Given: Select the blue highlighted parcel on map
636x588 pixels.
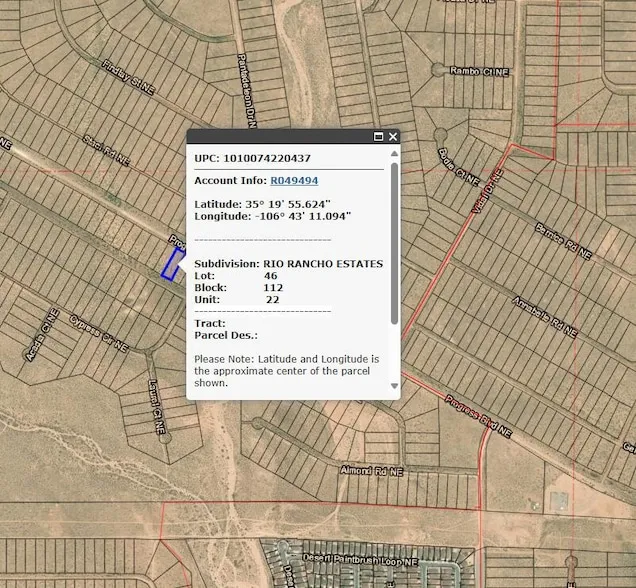Looking at the screenshot, I should click(x=173, y=265).
